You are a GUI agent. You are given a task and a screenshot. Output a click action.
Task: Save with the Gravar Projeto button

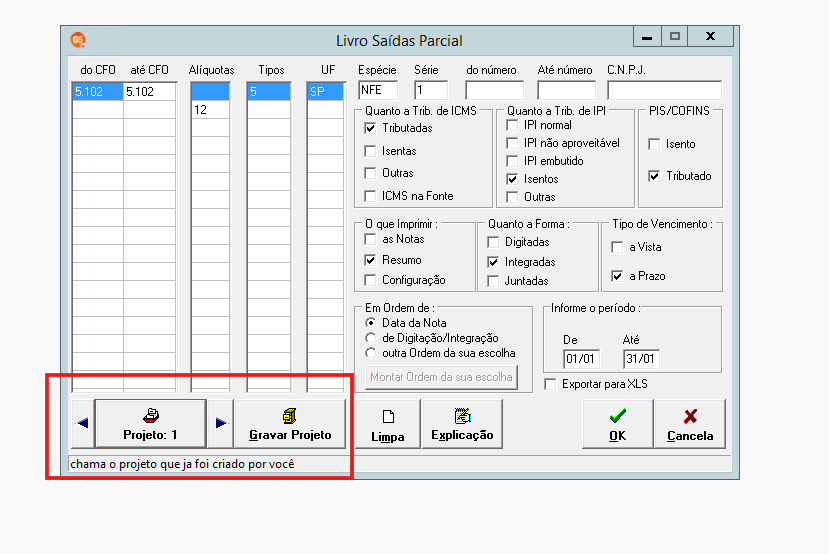(290, 424)
